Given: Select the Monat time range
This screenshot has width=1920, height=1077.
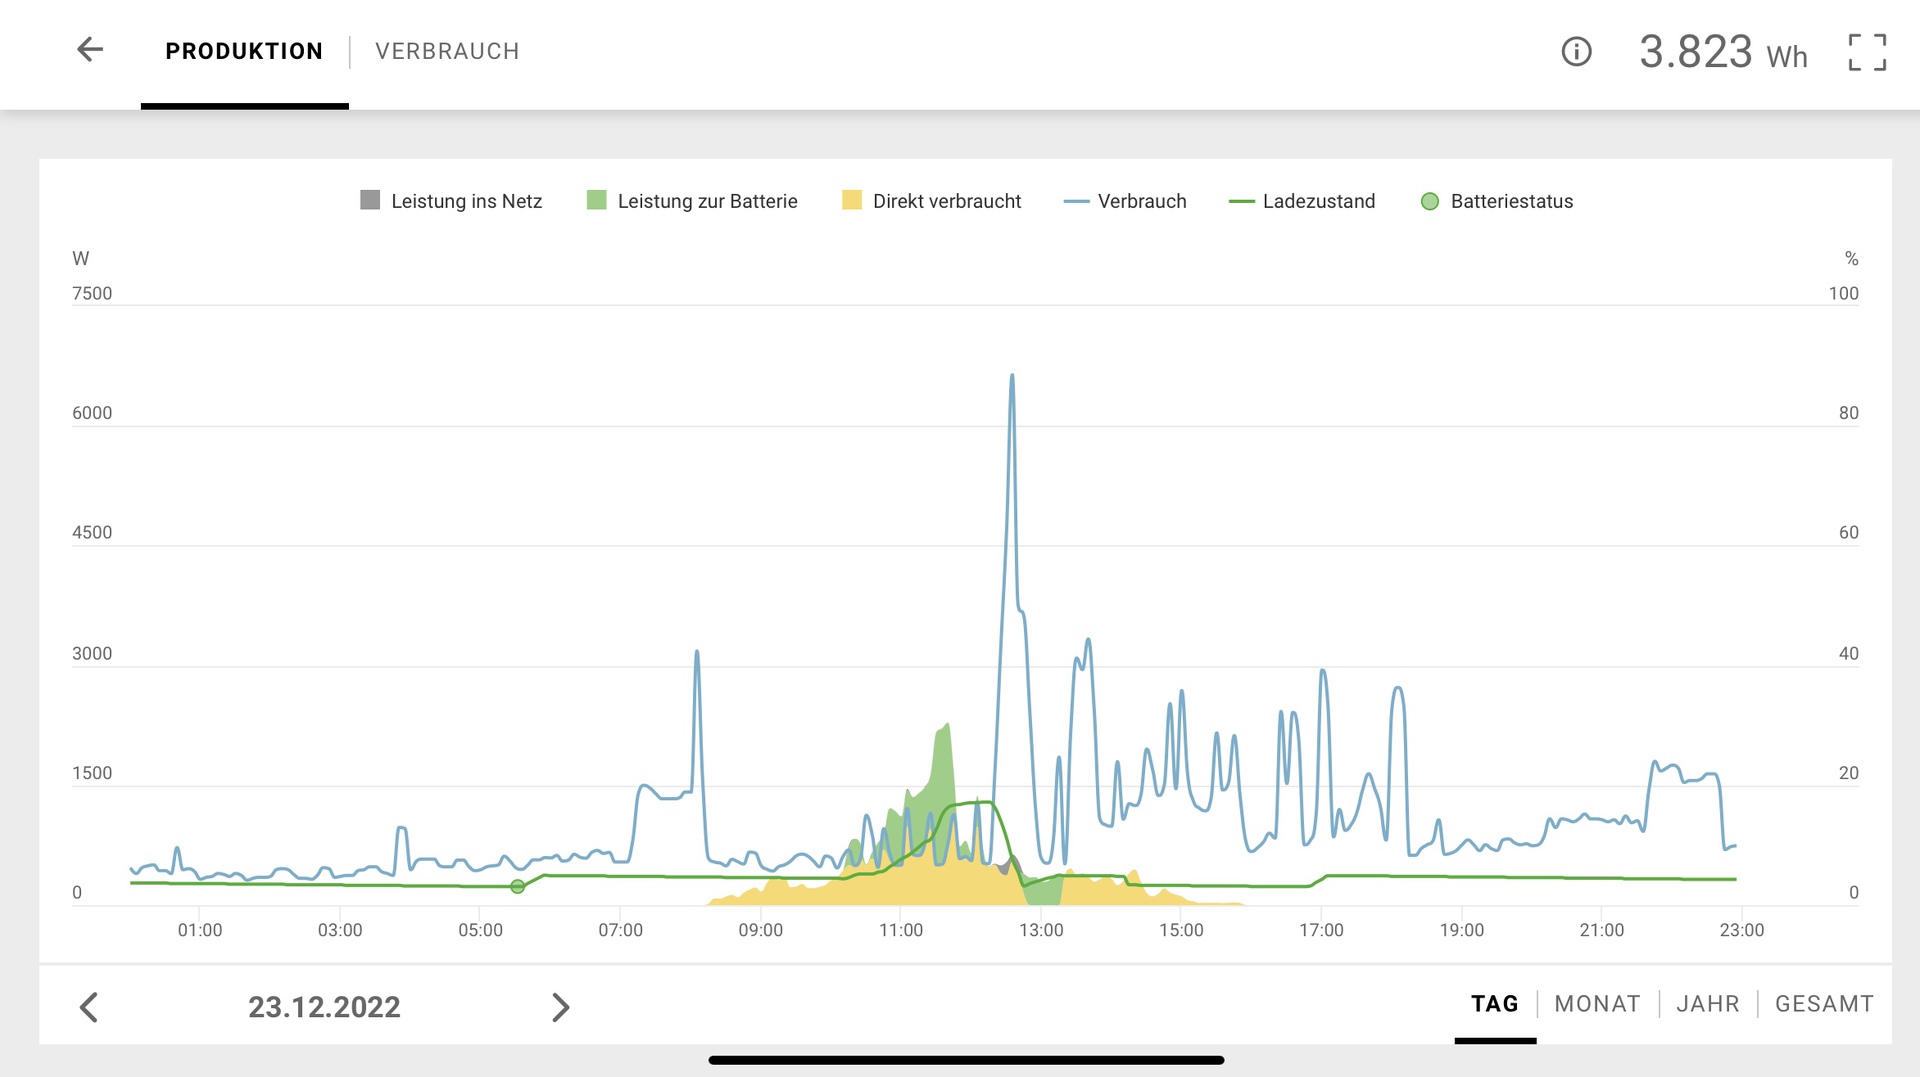Looking at the screenshot, I should [x=1597, y=1004].
